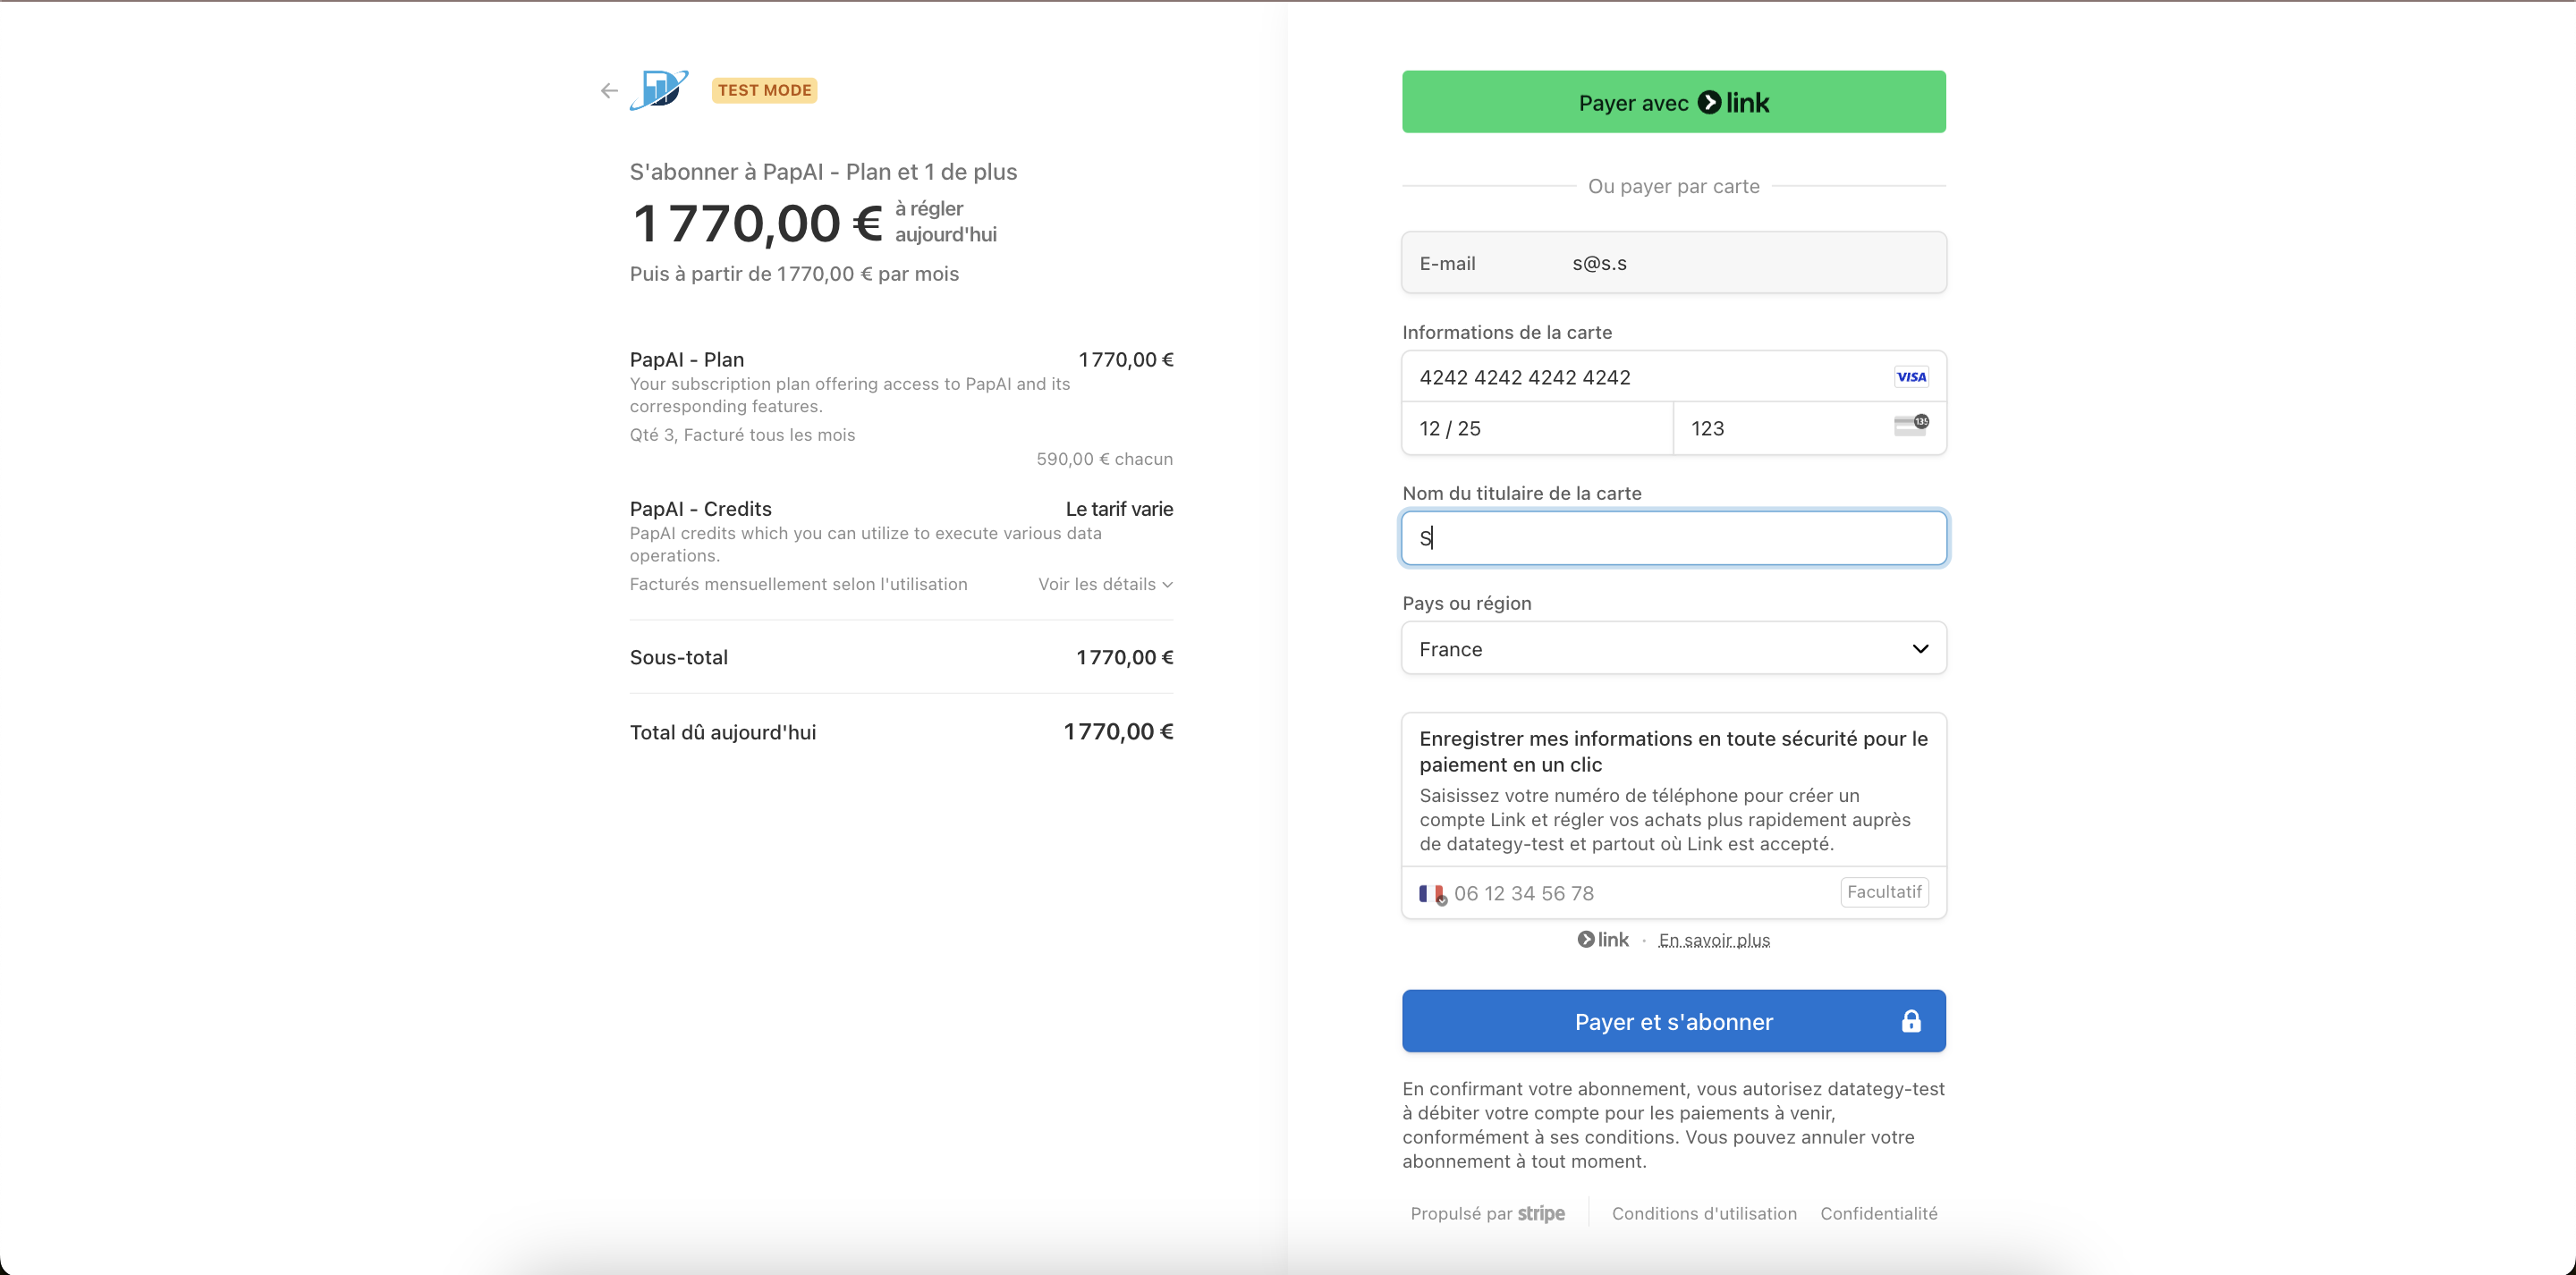The image size is (2576, 1275).
Task: Click the card expiry date field
Action: click(1536, 429)
